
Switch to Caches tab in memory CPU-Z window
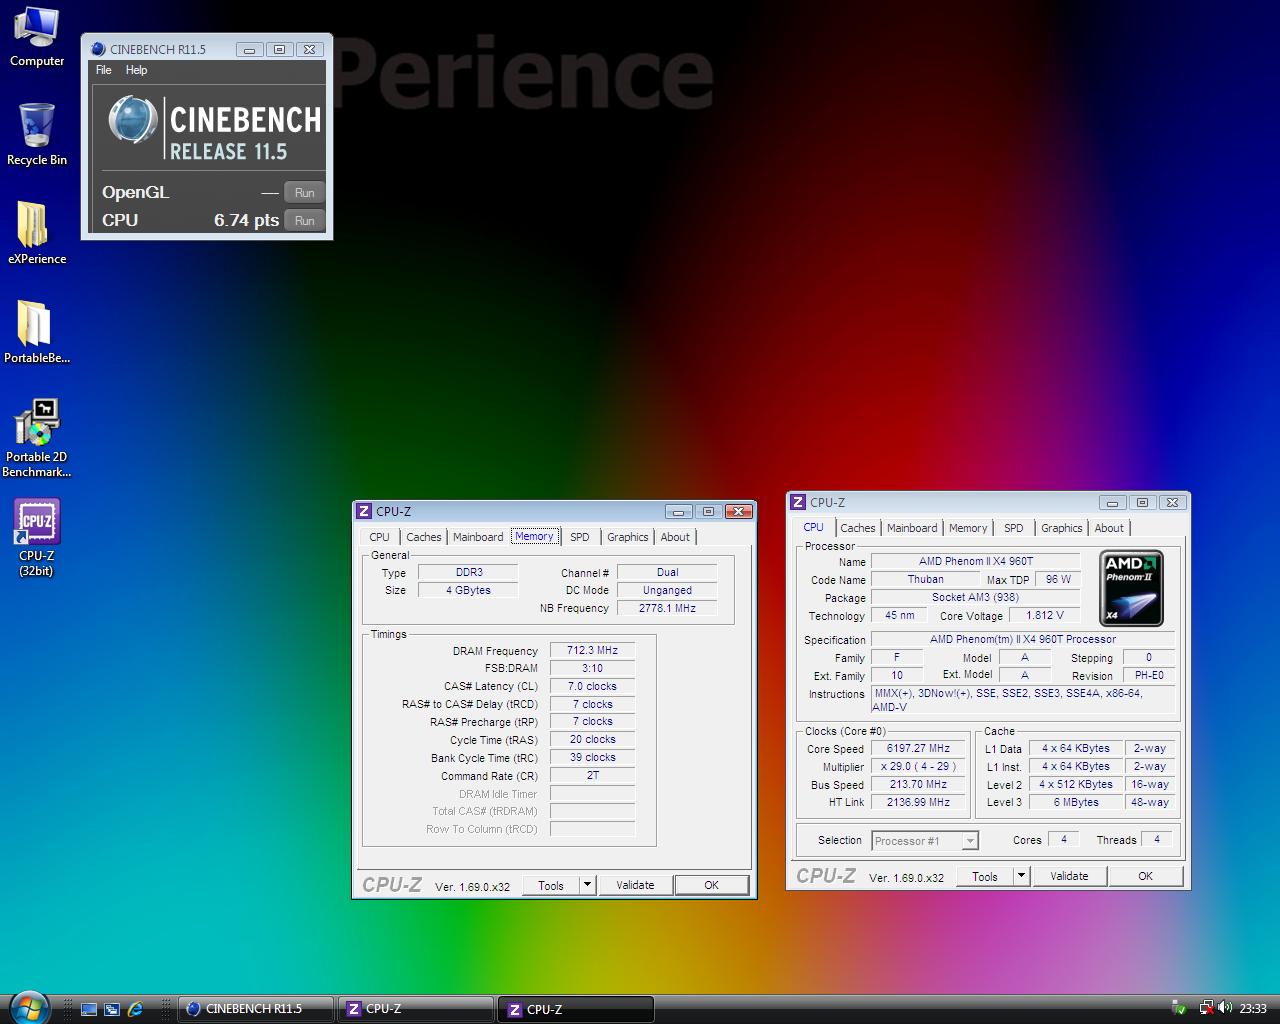click(x=424, y=537)
